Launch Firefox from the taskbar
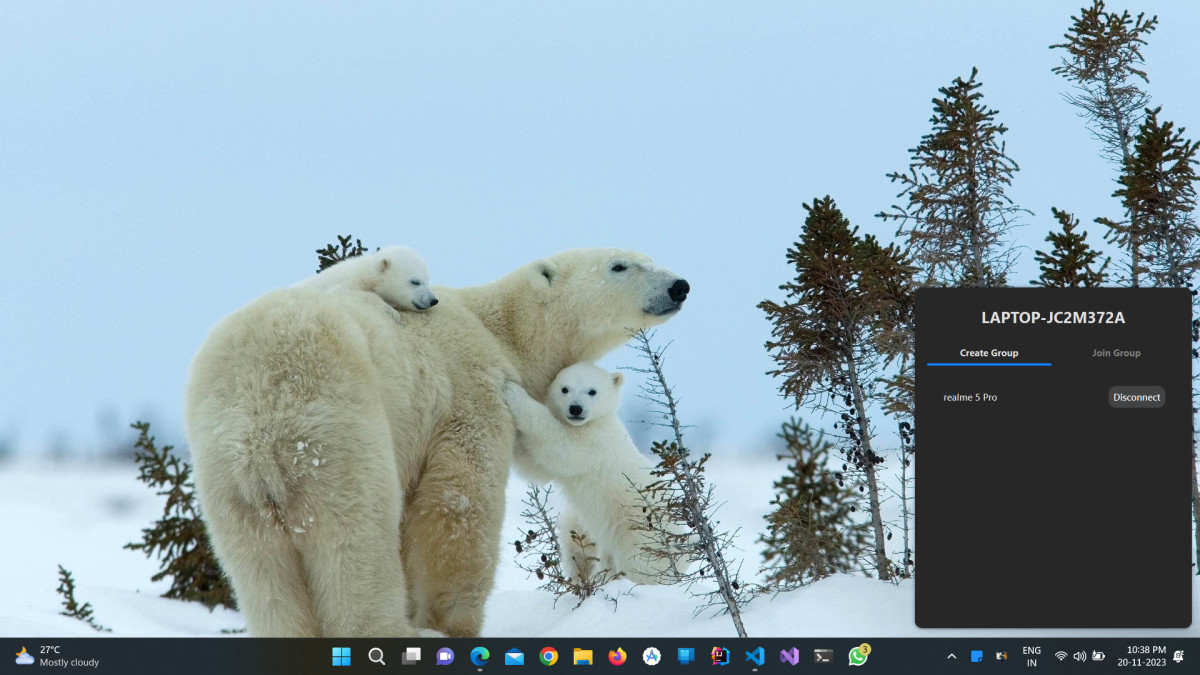This screenshot has width=1200, height=675. (617, 656)
